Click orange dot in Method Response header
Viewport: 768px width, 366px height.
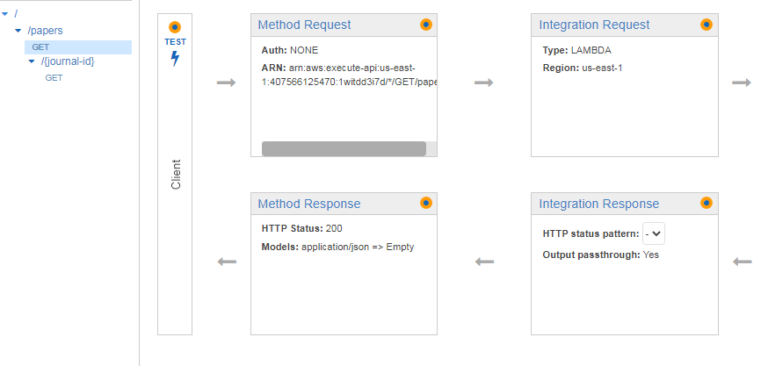pos(426,203)
